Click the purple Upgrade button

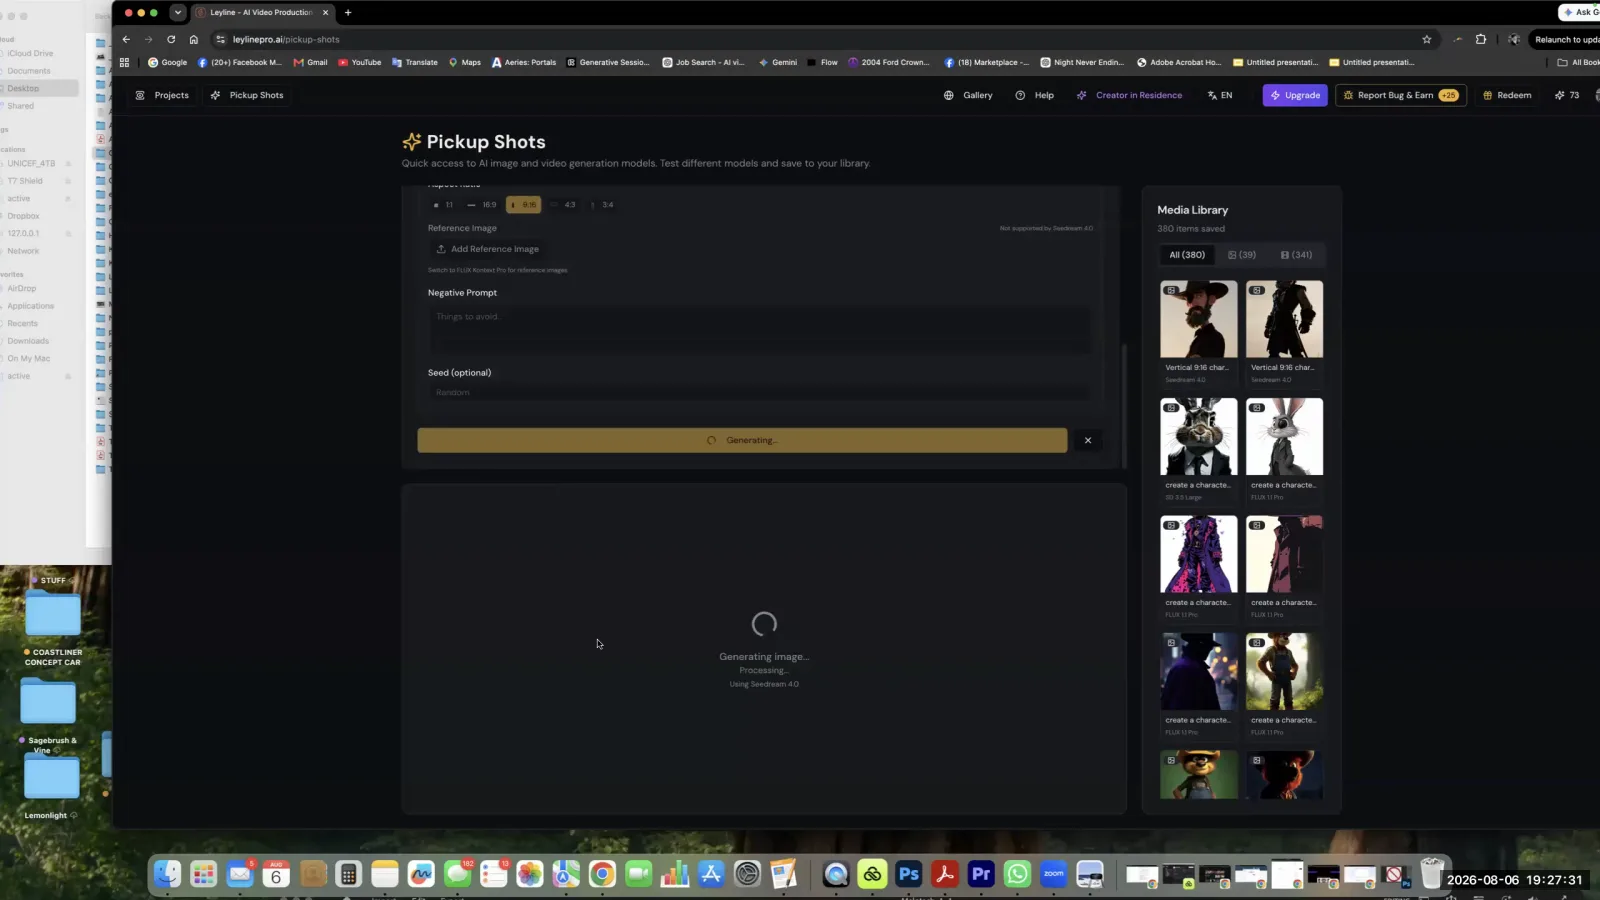pos(1295,95)
